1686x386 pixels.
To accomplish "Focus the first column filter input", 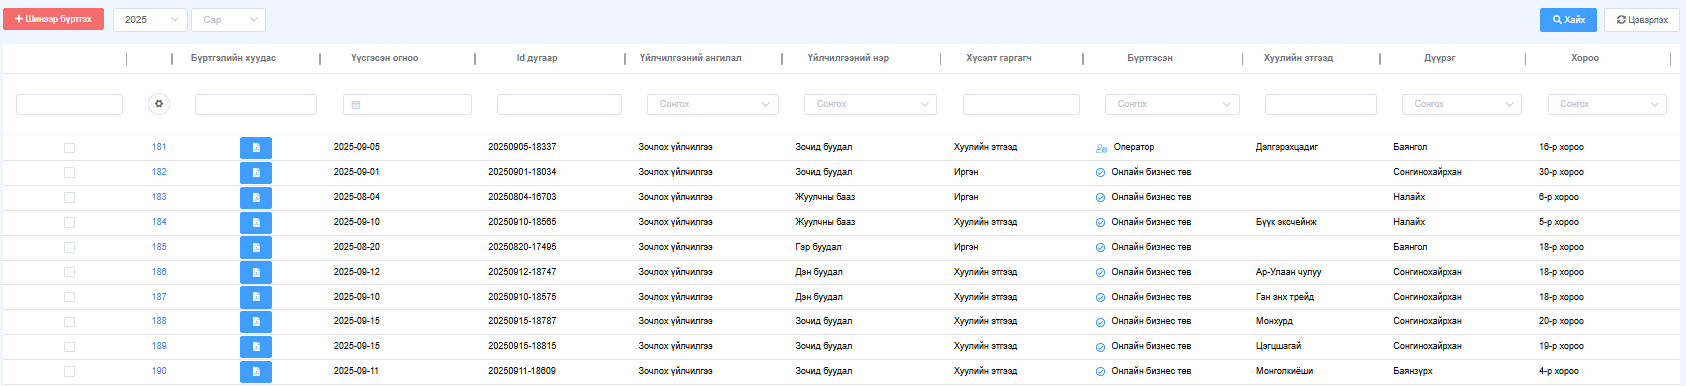I will (69, 104).
